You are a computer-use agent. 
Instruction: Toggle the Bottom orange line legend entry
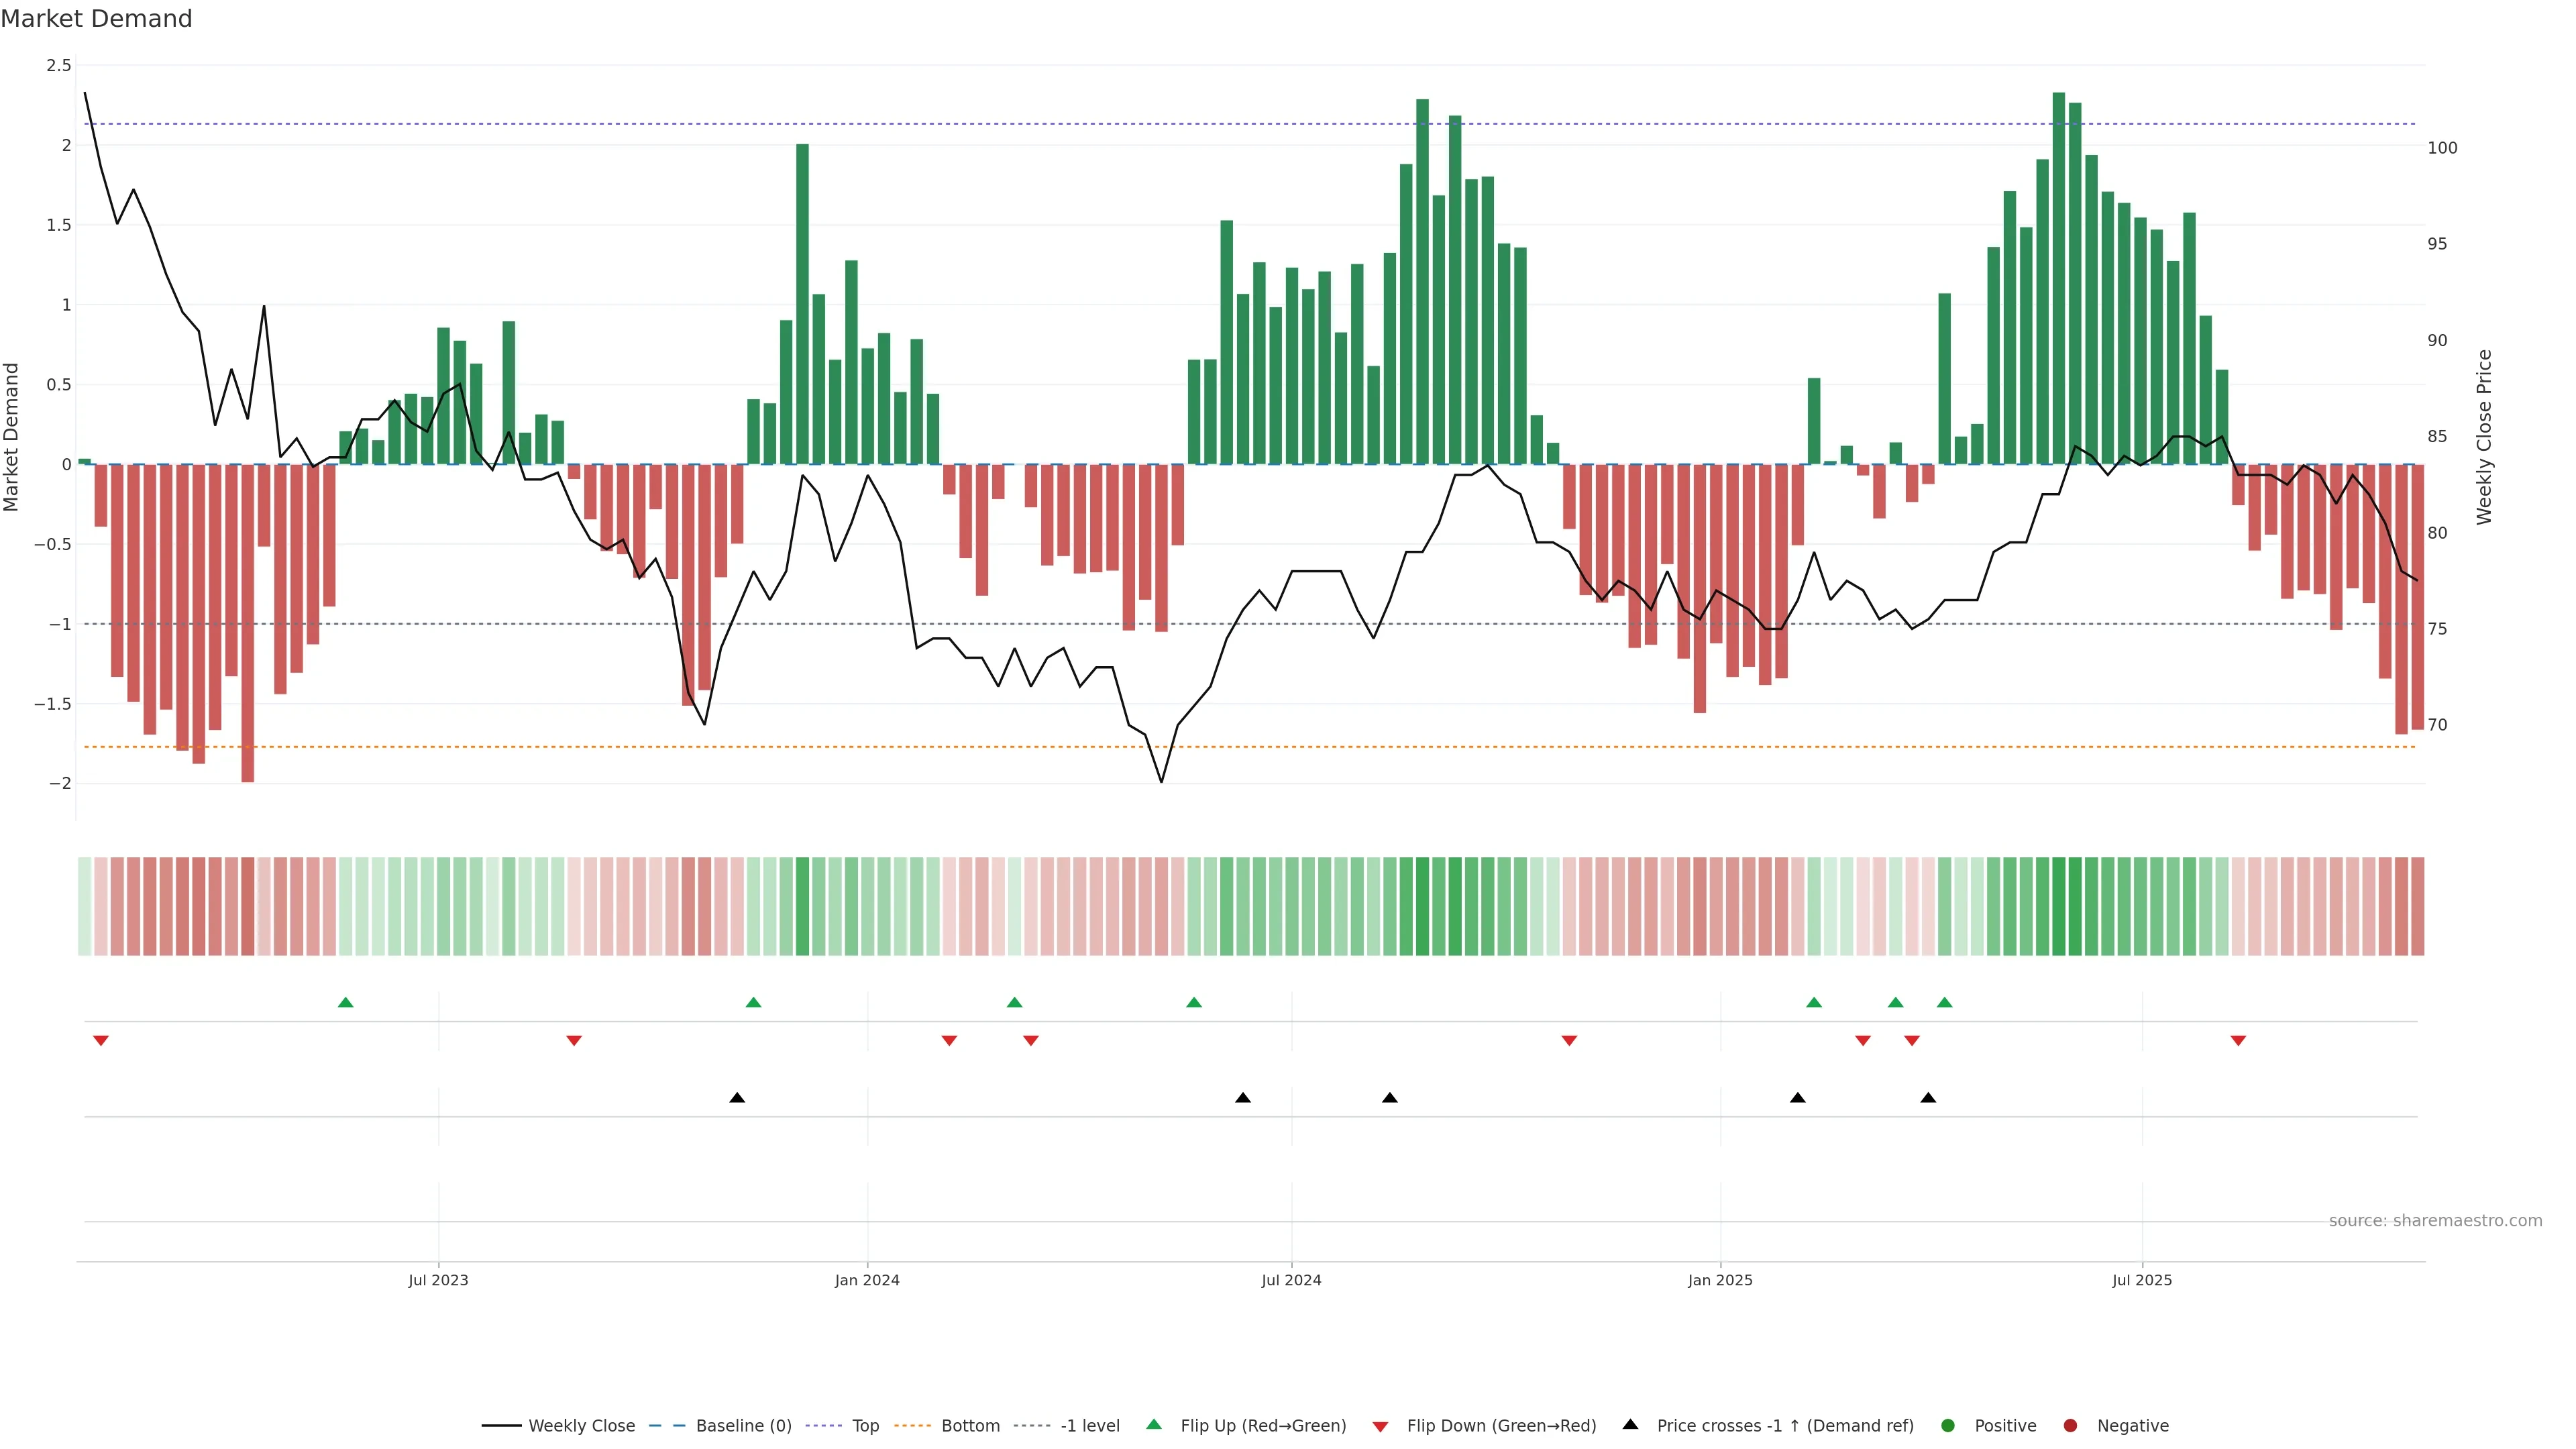(x=970, y=1426)
